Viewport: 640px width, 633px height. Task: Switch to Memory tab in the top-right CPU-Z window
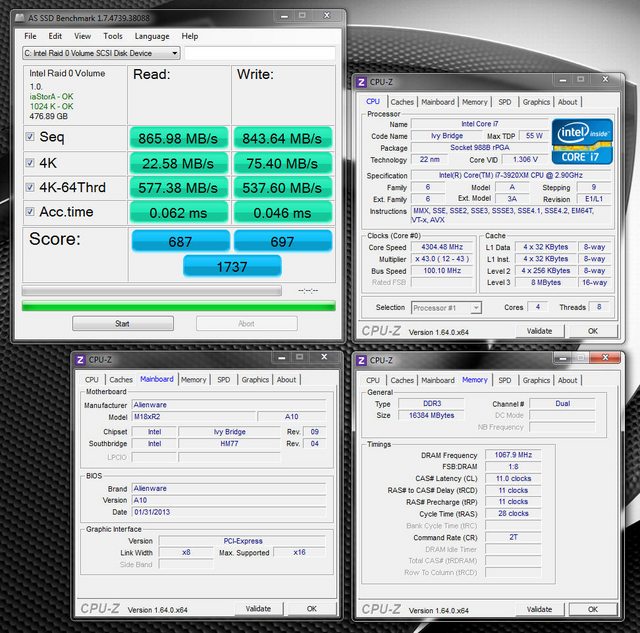475,102
